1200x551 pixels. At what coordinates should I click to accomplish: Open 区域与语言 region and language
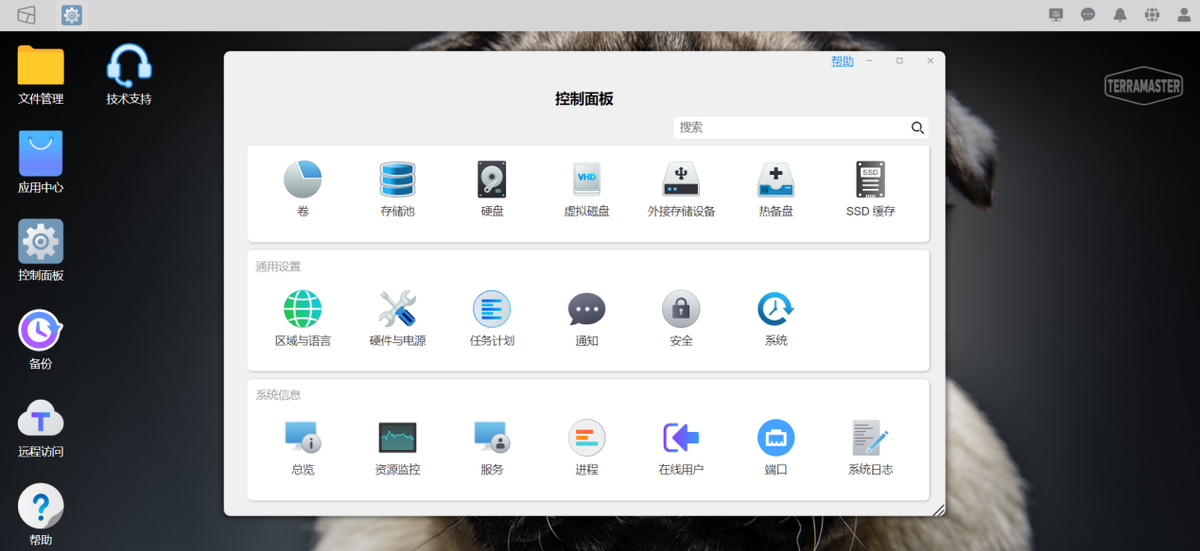click(303, 309)
